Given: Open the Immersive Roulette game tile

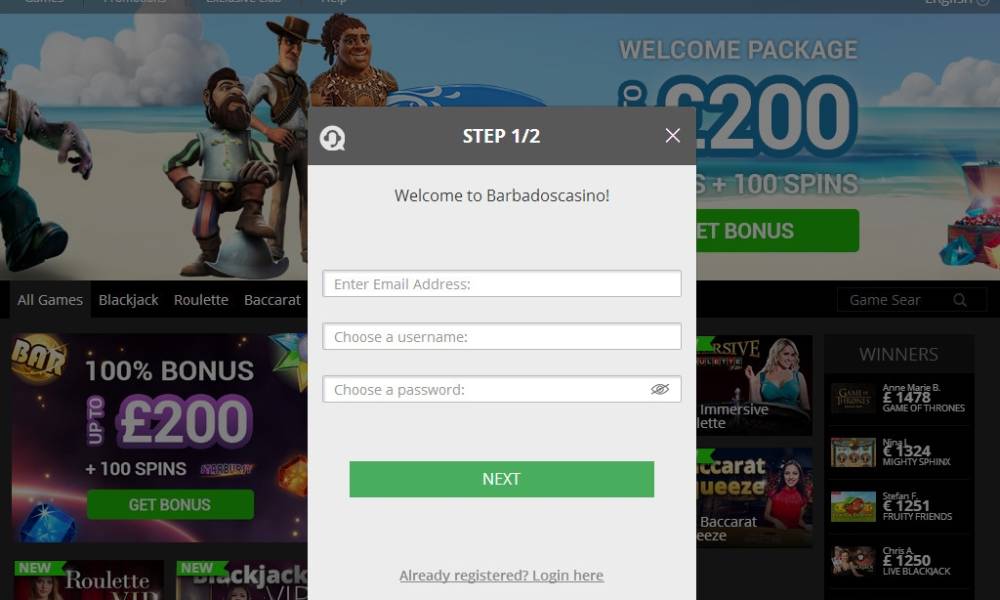Looking at the screenshot, I should (x=754, y=385).
